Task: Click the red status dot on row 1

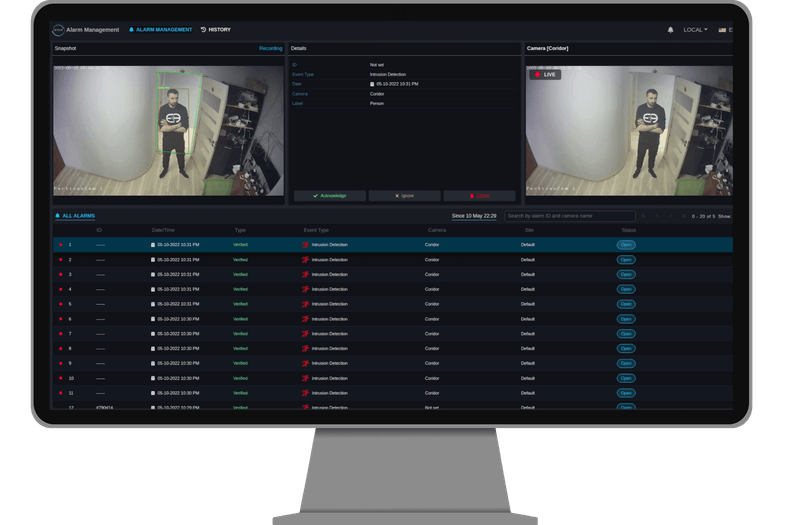Action: tap(61, 245)
